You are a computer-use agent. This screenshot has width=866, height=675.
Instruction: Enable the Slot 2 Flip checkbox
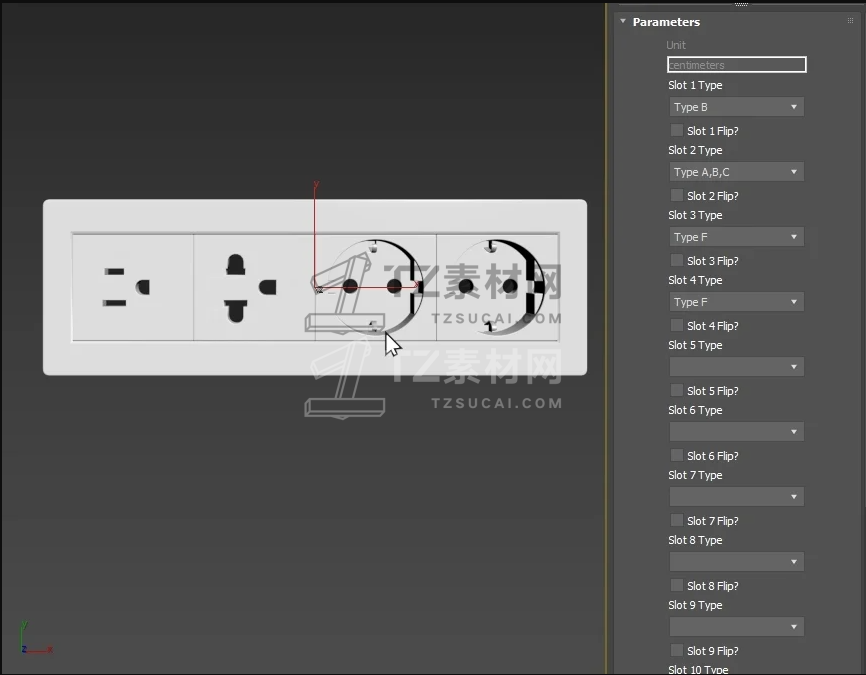coord(677,196)
